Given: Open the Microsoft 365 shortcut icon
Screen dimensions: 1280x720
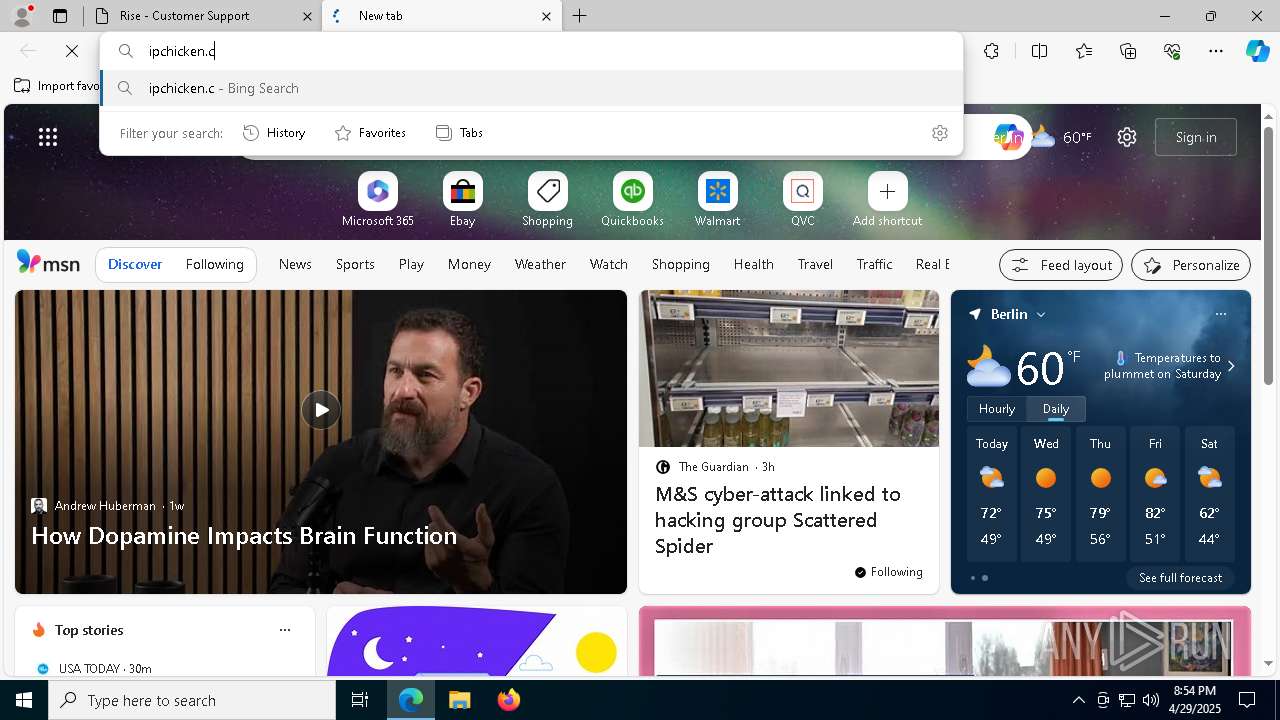Looking at the screenshot, I should pos(377,191).
